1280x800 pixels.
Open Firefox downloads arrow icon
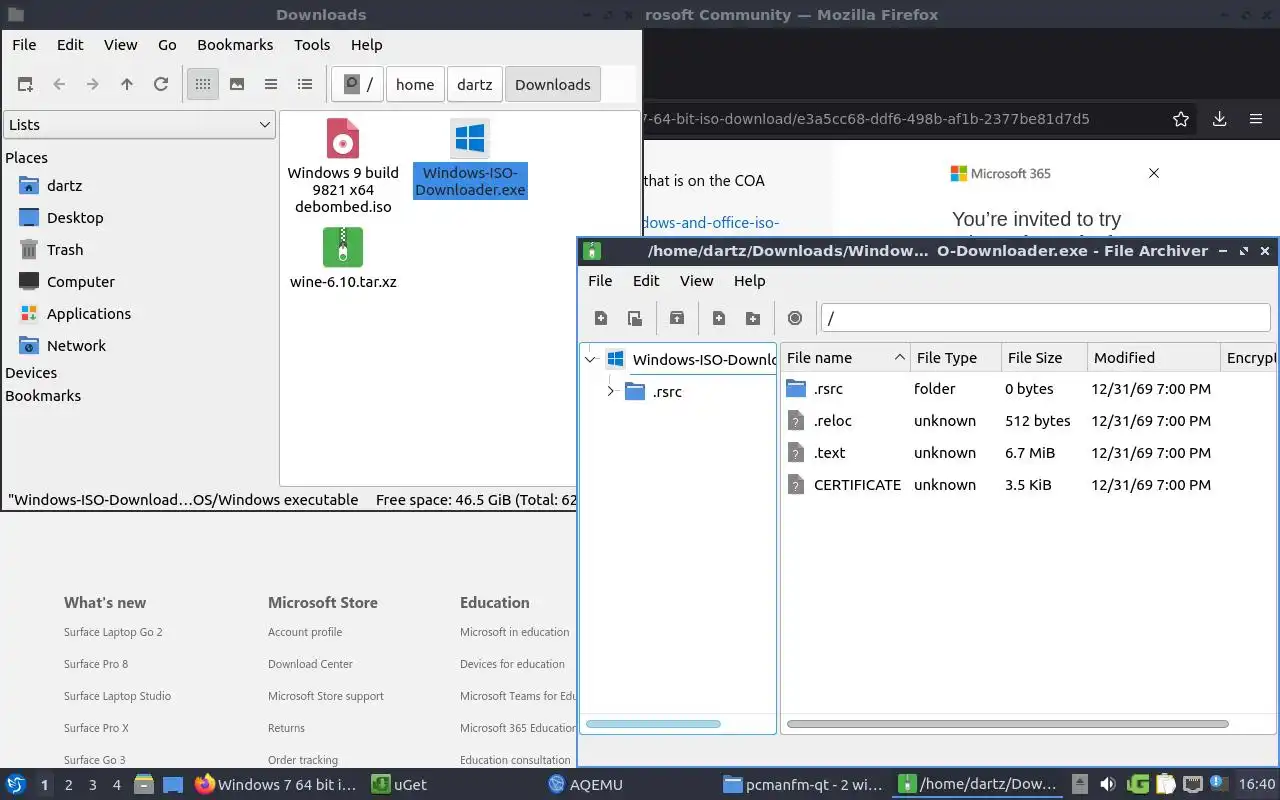click(x=1219, y=119)
